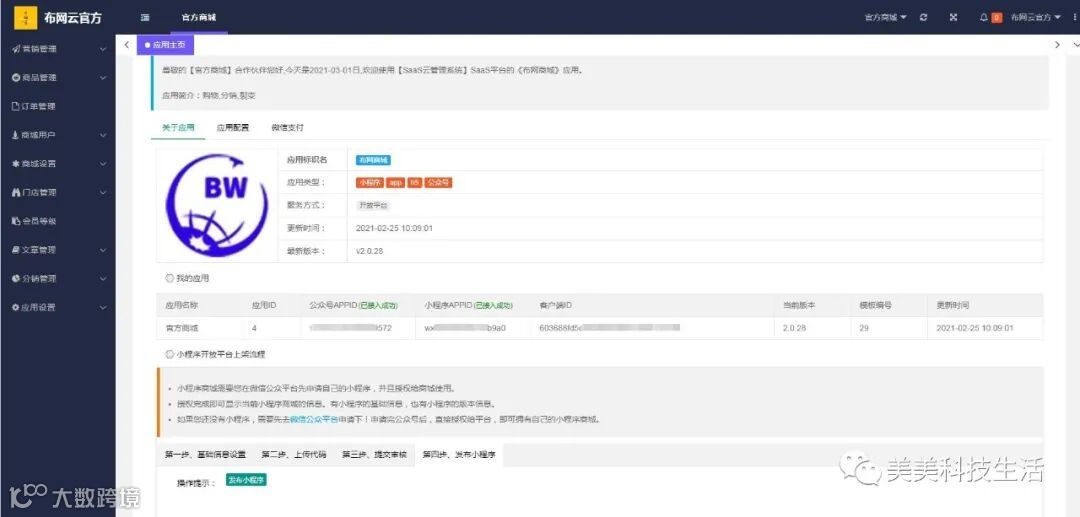Image resolution: width=1080 pixels, height=517 pixels.
Task: Click the orange notification count badge
Action: click(997, 19)
